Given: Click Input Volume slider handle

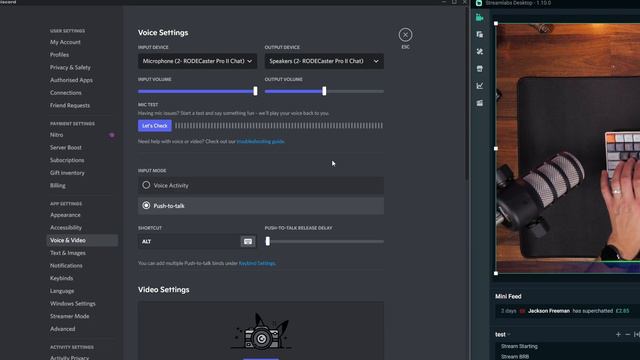Looking at the screenshot, I should pyautogui.click(x=256, y=91).
